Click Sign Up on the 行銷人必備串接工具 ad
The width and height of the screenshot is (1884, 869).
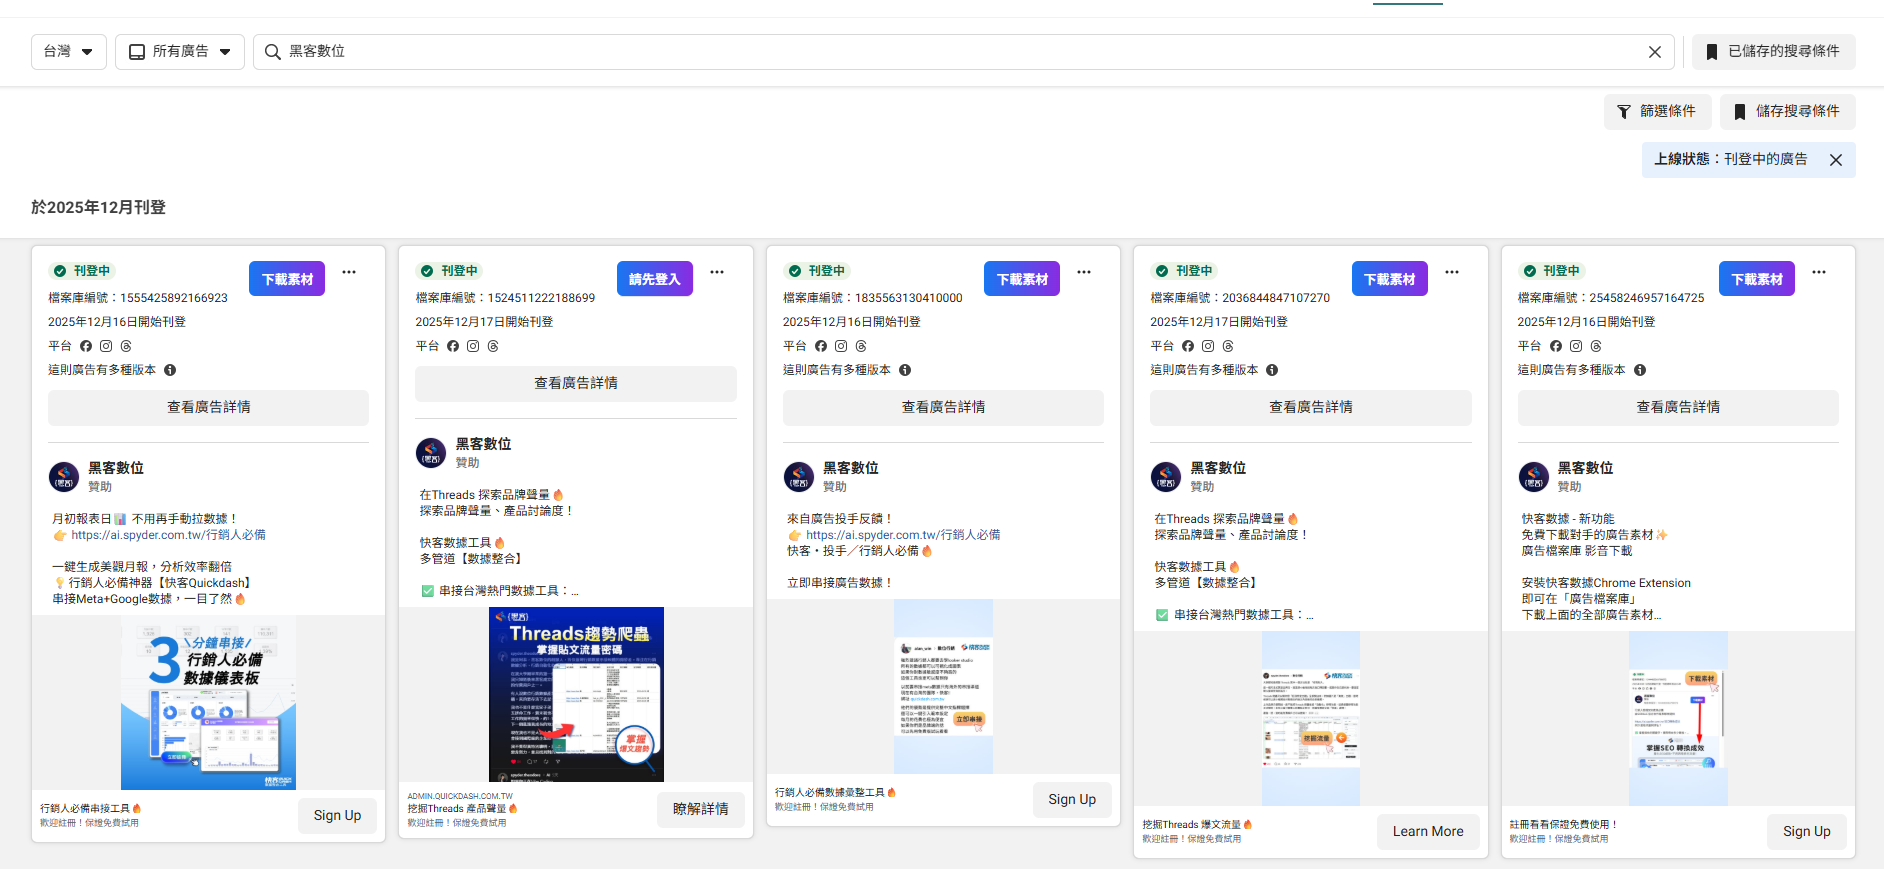pyautogui.click(x=337, y=816)
